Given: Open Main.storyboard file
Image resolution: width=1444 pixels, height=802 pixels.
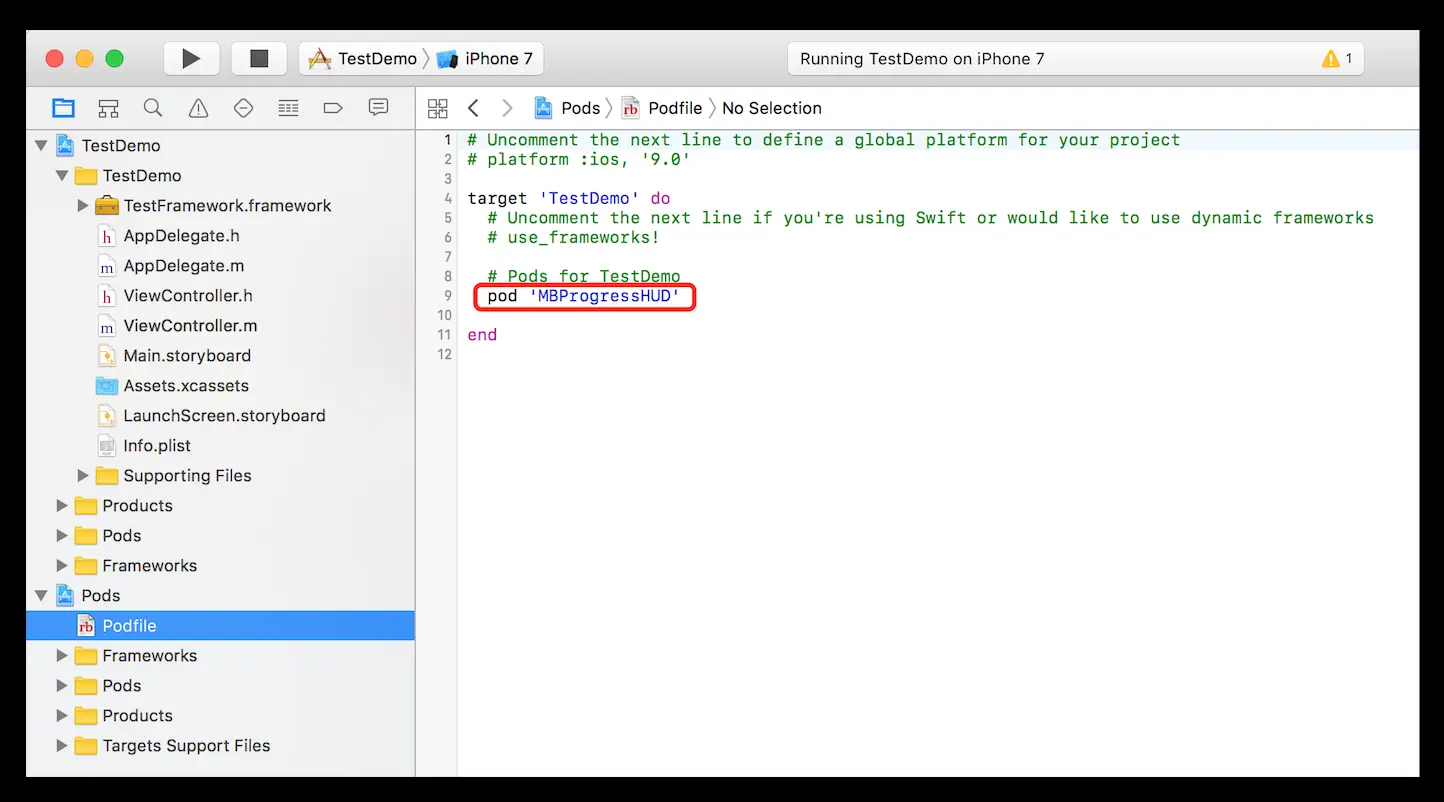Looking at the screenshot, I should 187,356.
